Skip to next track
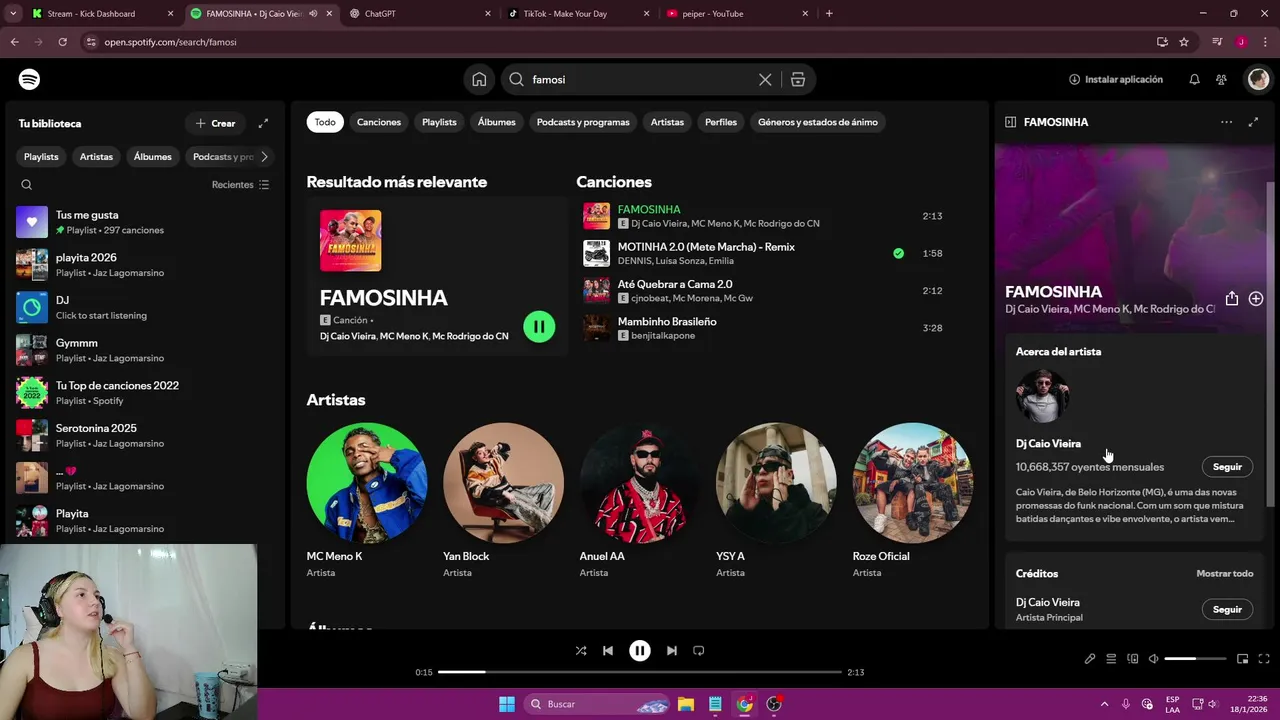Viewport: 1280px width, 720px height. (x=672, y=650)
